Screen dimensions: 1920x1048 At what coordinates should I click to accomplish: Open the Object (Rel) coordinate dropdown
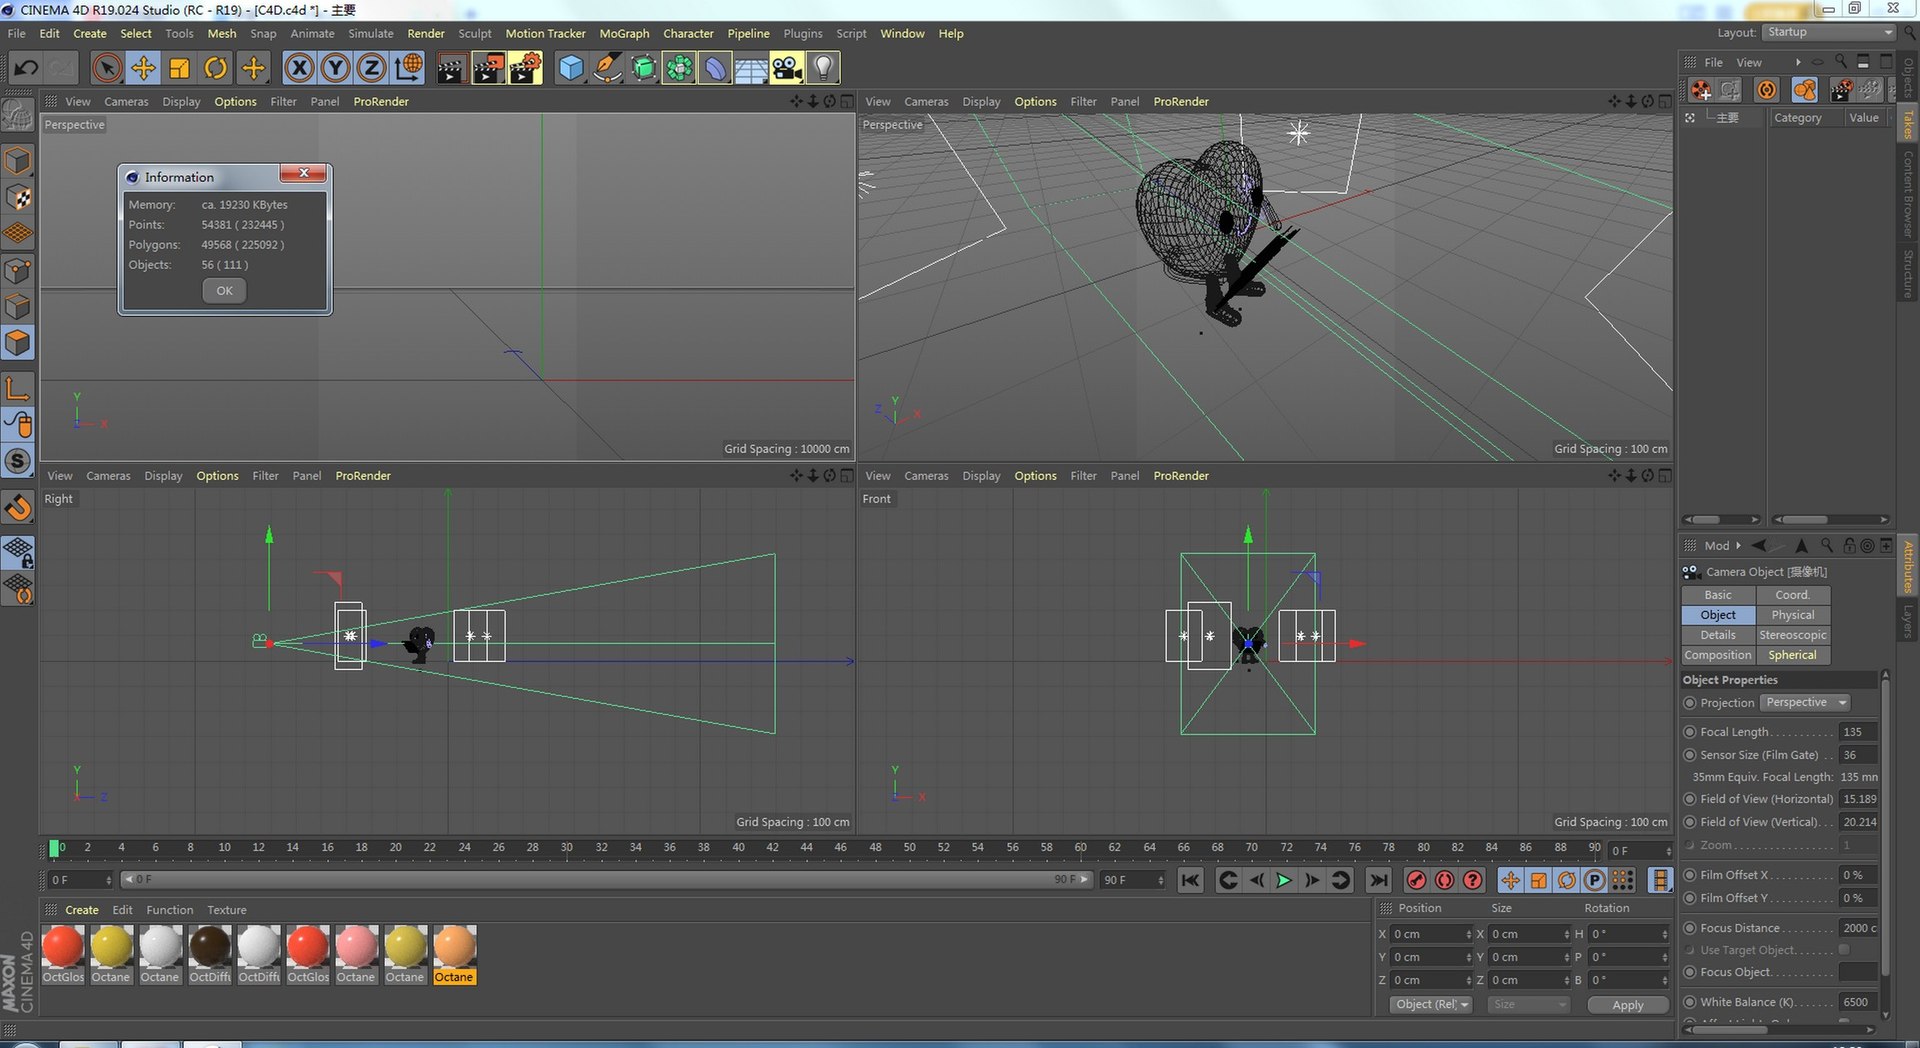tap(1431, 1005)
